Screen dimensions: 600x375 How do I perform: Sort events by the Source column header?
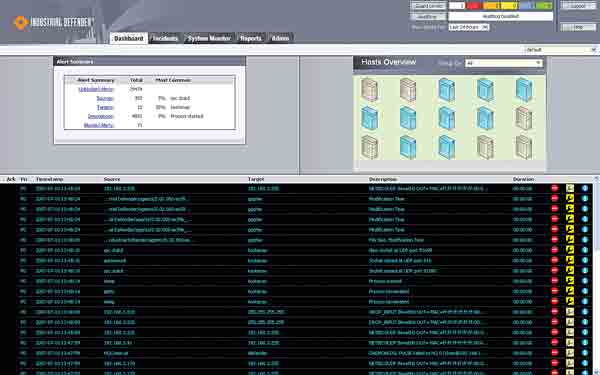tap(112, 179)
